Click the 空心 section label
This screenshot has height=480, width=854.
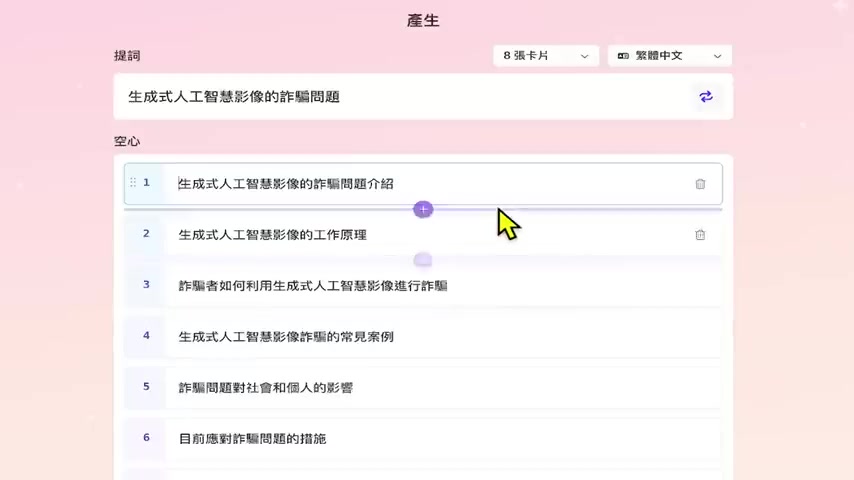[x=127, y=142]
